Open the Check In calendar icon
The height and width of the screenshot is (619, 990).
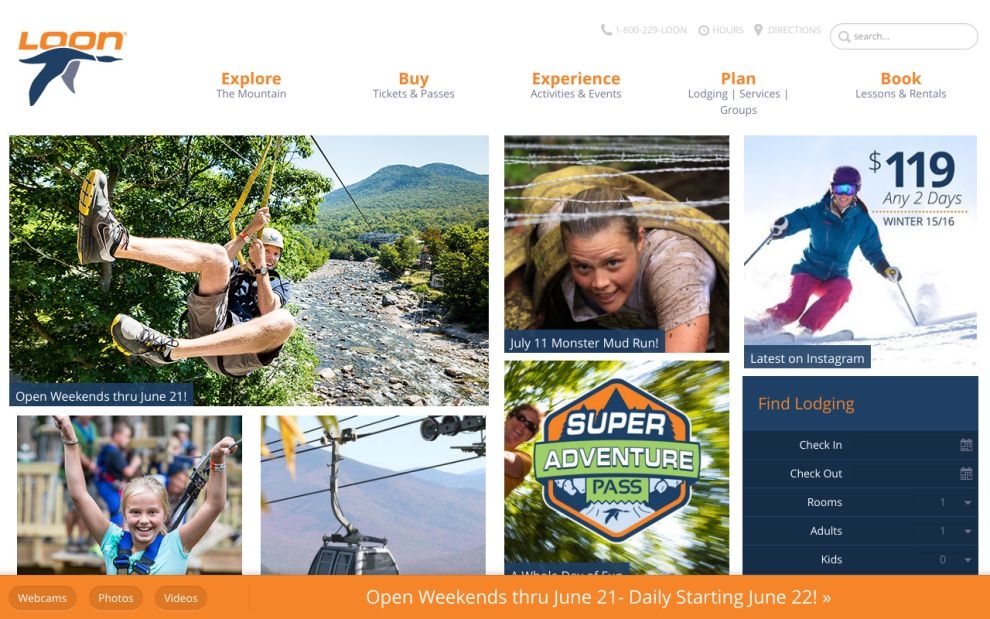[965, 445]
